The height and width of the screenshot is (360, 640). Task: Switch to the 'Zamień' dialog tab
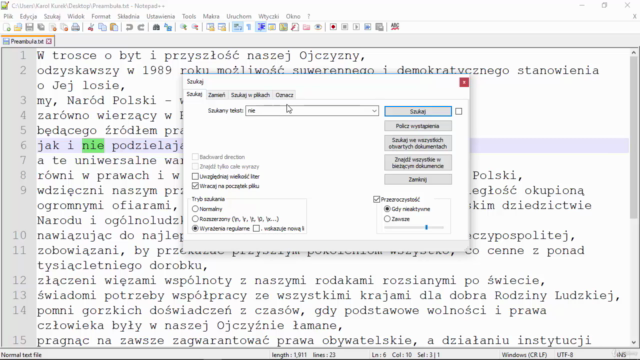pyautogui.click(x=216, y=95)
